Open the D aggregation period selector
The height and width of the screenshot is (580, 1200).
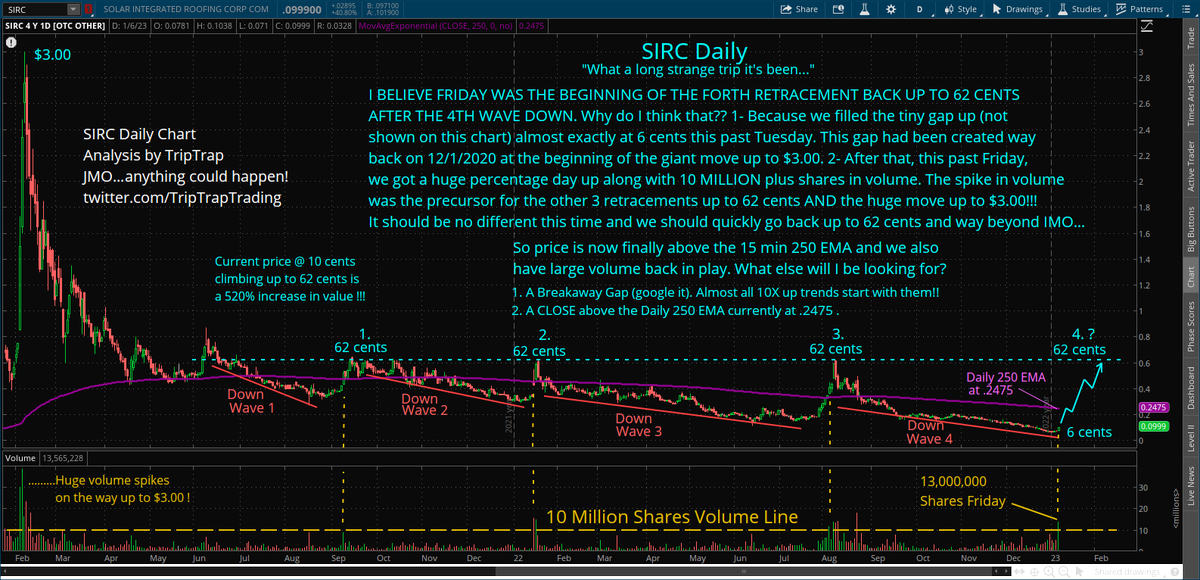pos(920,9)
